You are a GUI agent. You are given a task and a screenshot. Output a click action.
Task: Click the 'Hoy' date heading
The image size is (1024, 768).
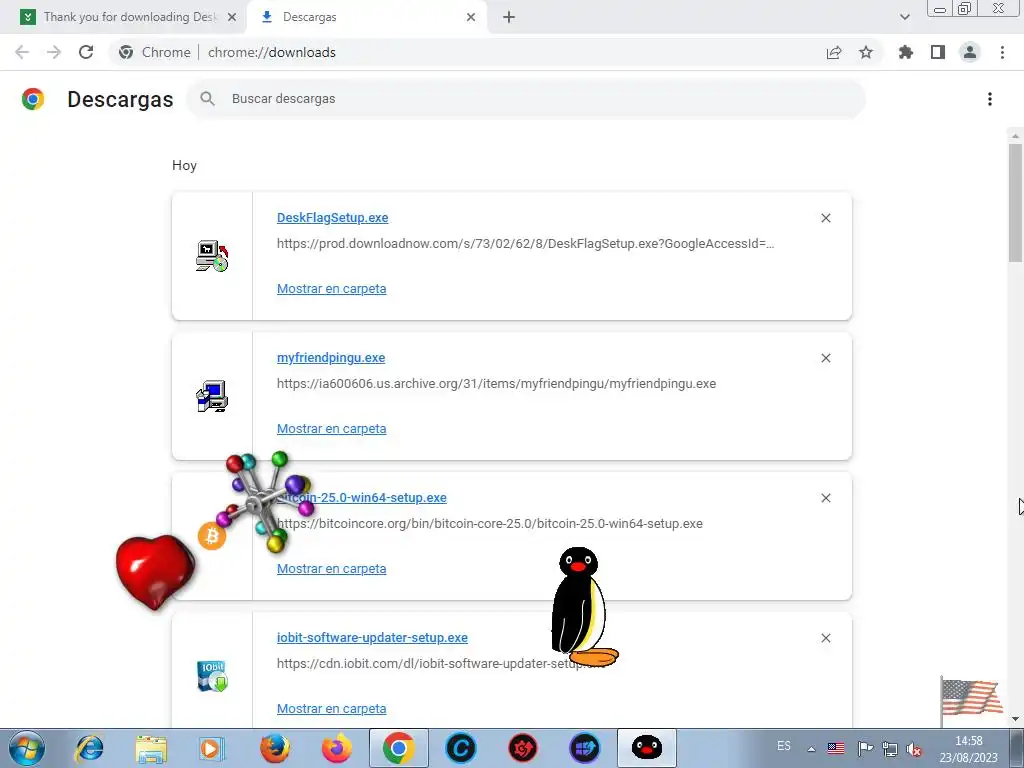(x=184, y=165)
